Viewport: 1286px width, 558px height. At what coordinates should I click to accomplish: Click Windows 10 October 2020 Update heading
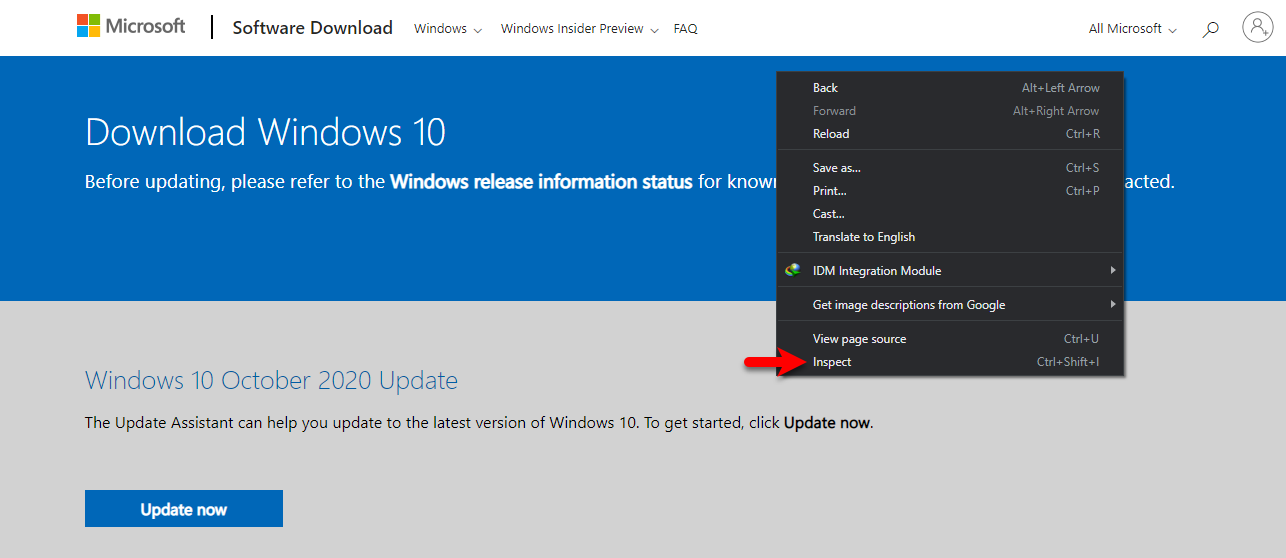[x=271, y=380]
